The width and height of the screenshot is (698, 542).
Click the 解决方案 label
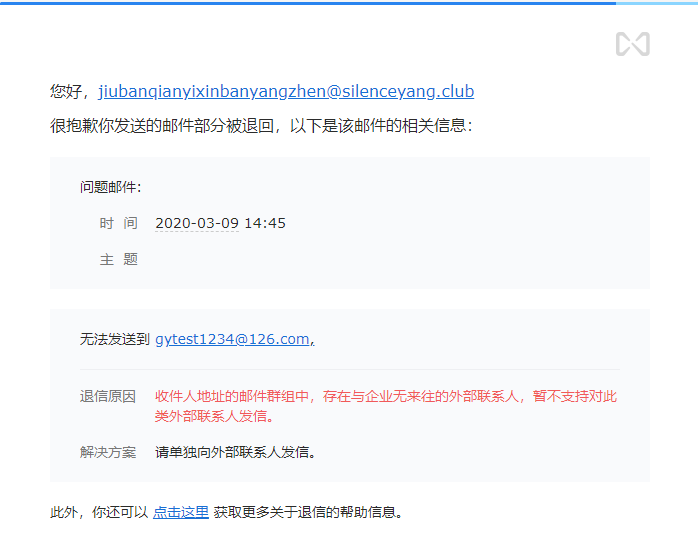click(108, 452)
